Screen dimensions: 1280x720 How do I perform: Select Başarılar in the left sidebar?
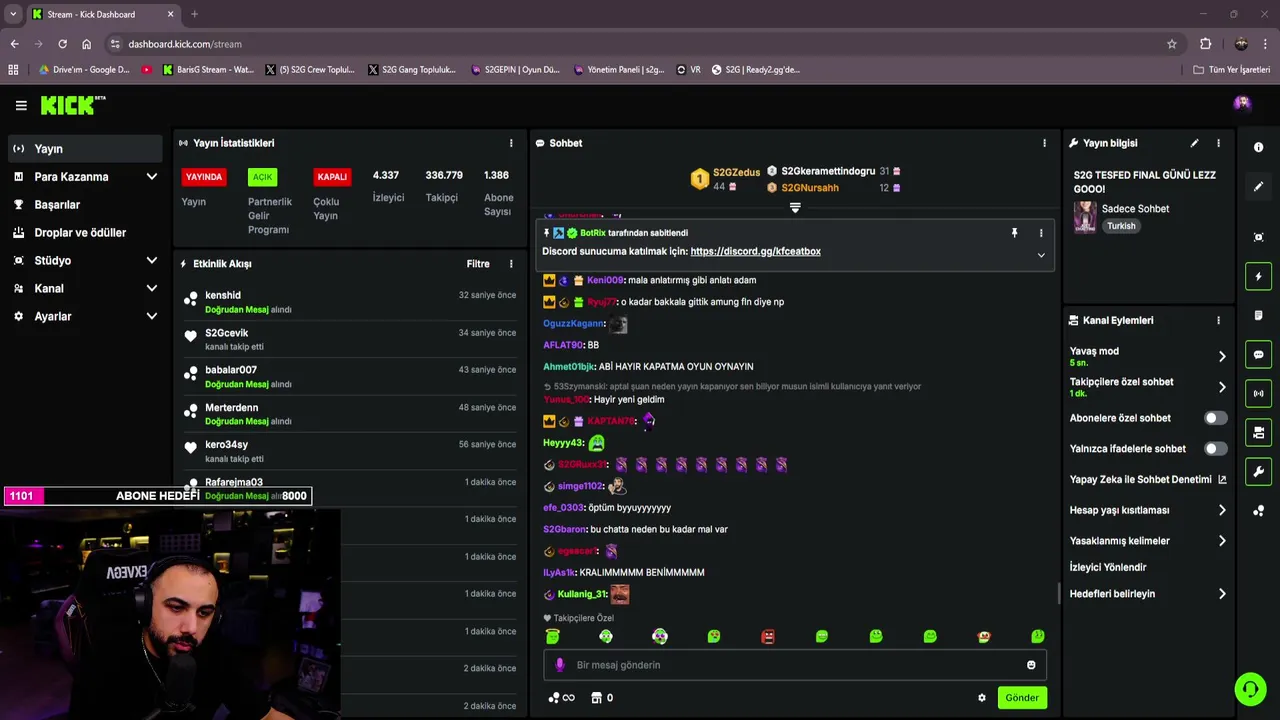pyautogui.click(x=84, y=205)
